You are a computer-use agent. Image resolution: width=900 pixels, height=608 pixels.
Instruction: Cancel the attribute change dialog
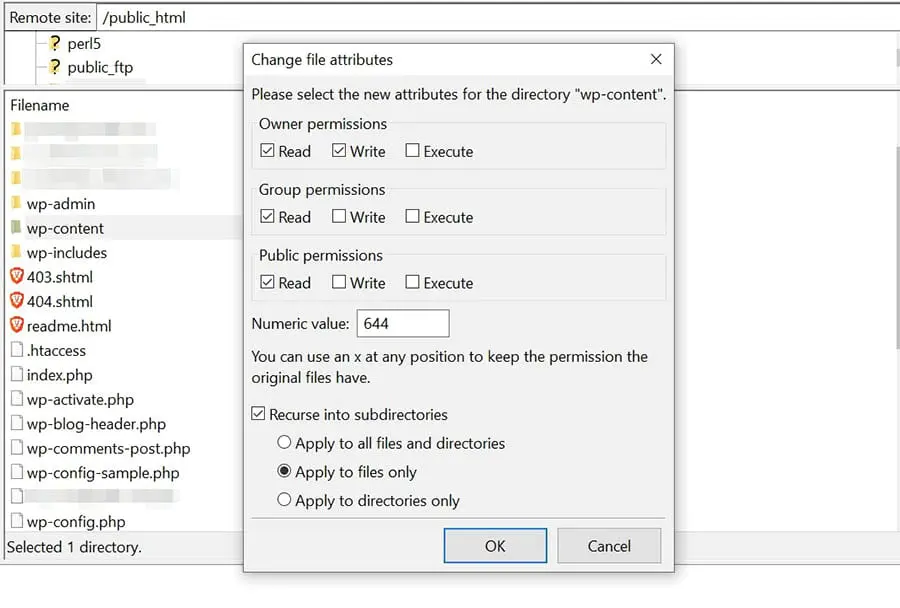[609, 546]
